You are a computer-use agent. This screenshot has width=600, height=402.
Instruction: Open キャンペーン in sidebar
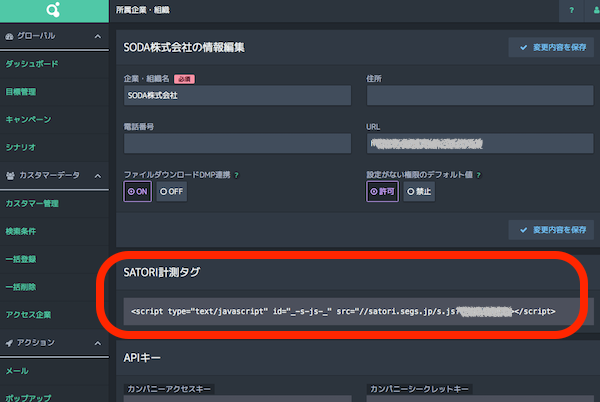point(28,119)
